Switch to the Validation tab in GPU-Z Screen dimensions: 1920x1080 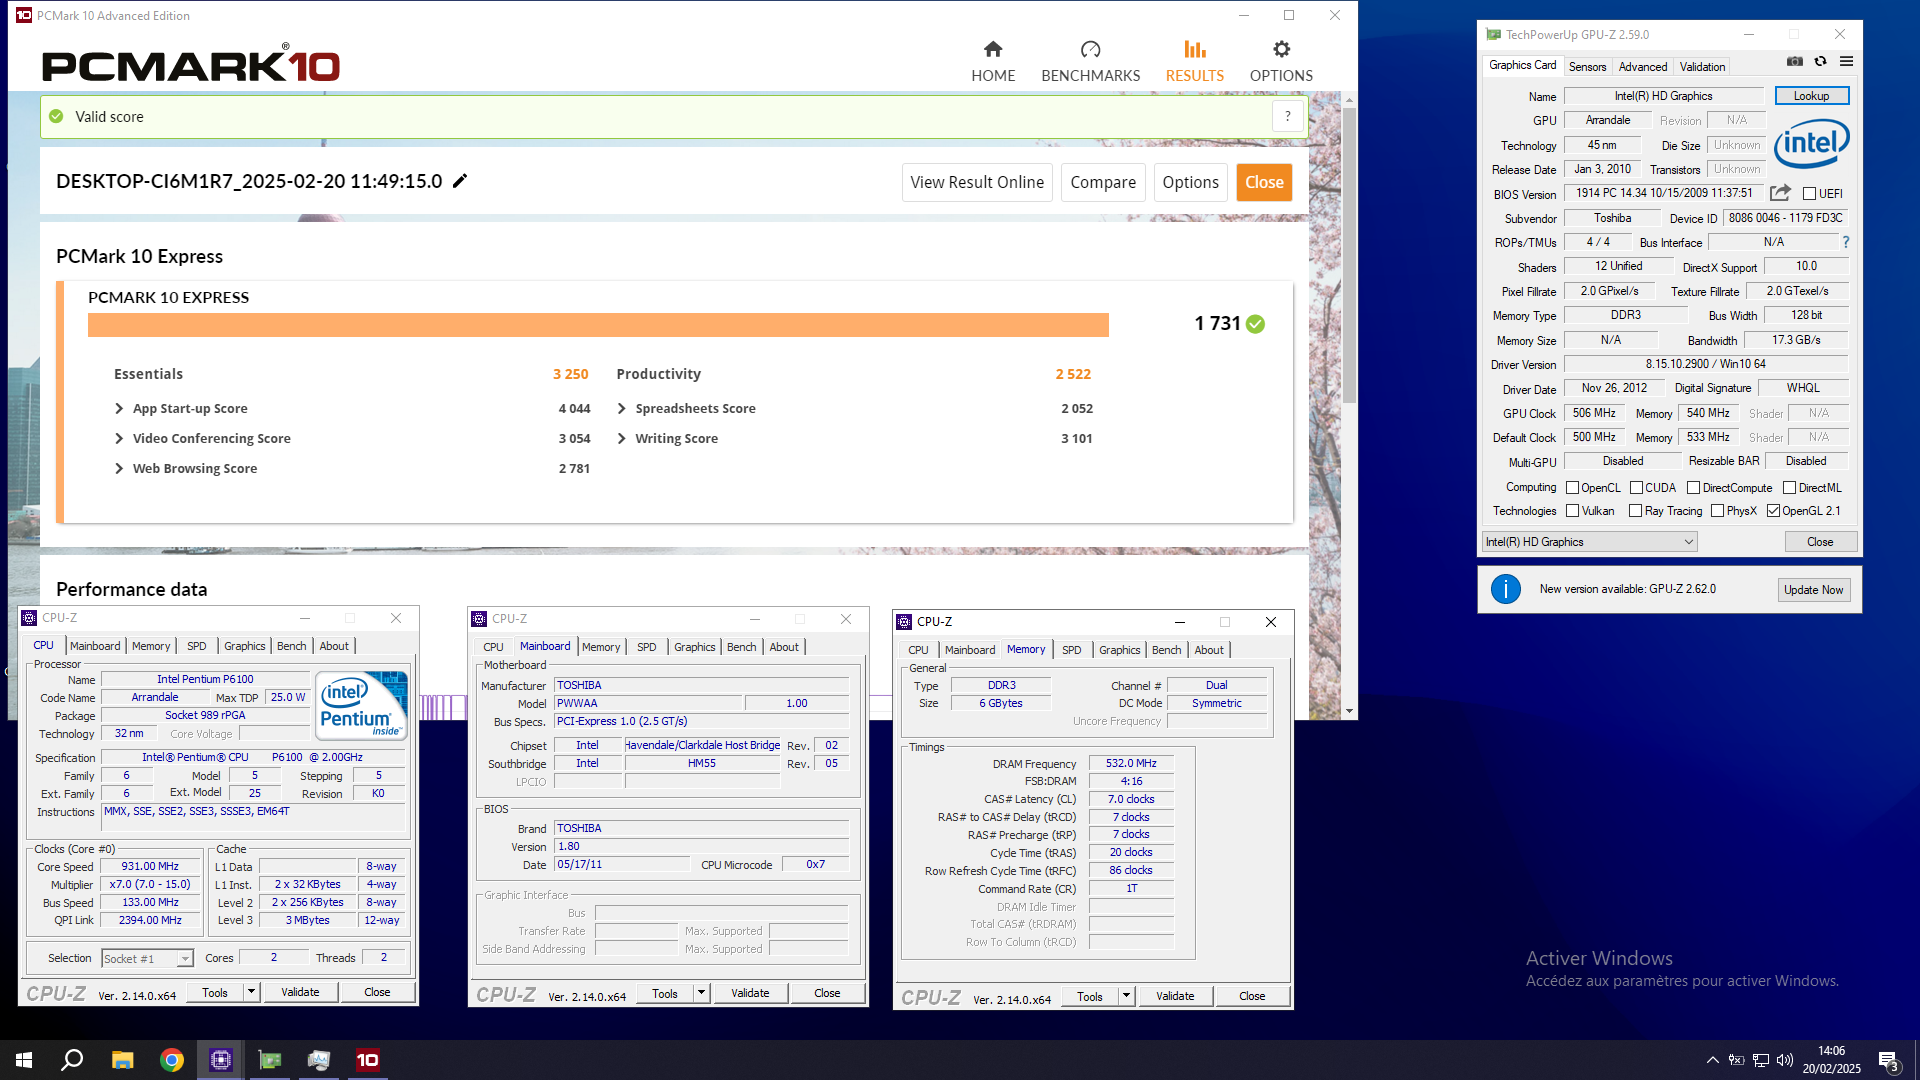pos(1702,67)
